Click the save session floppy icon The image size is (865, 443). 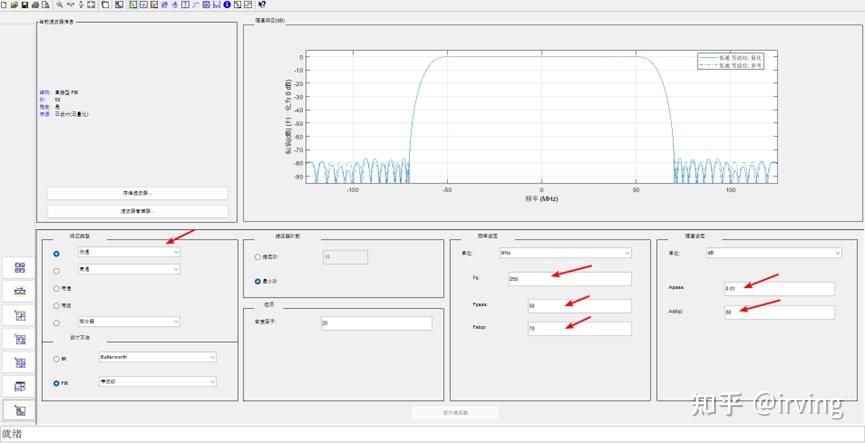coord(24,4)
